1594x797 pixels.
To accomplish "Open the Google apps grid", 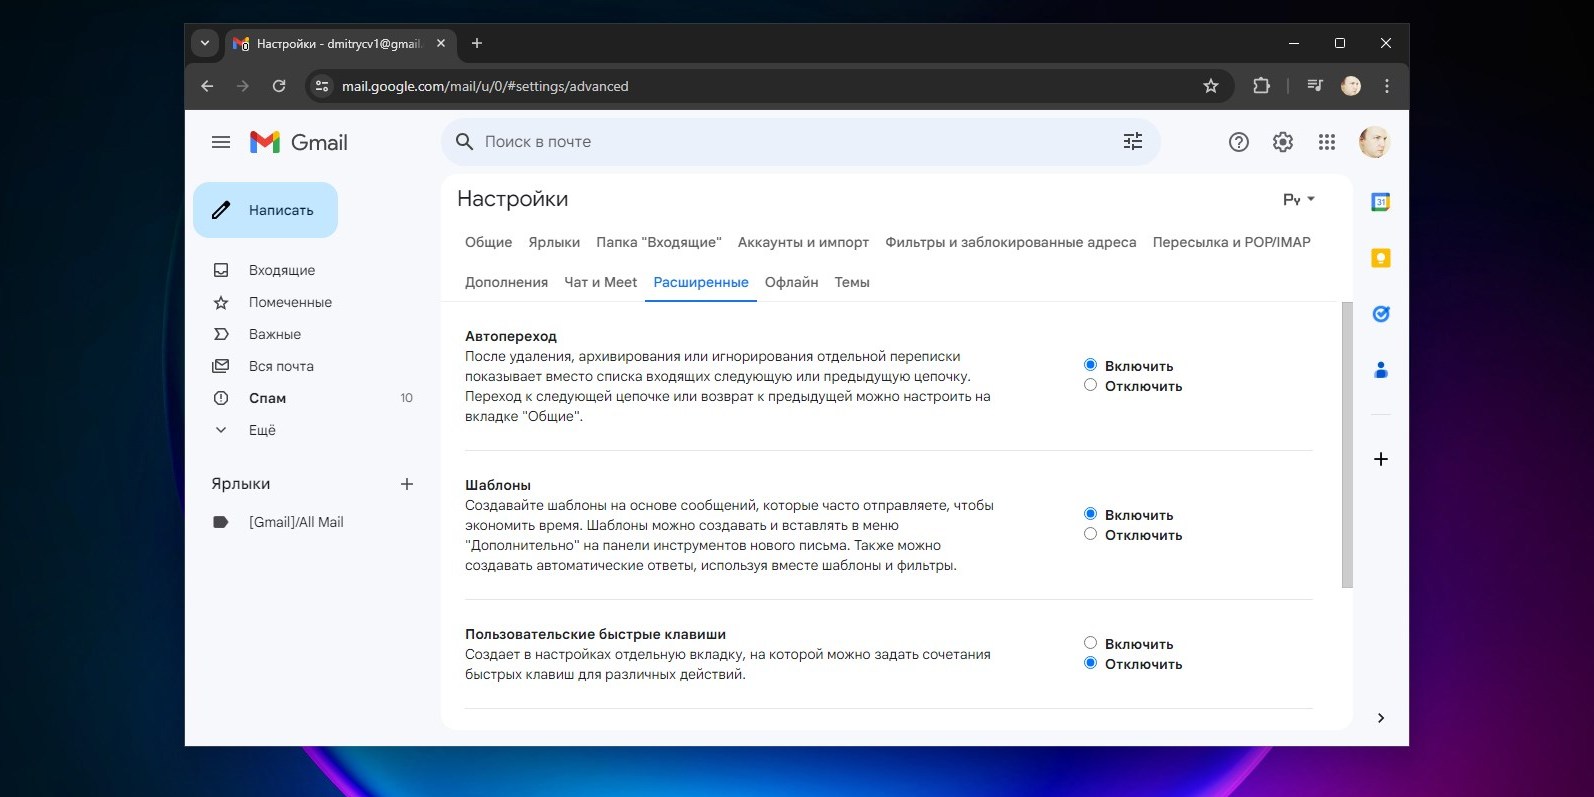I will tap(1327, 142).
